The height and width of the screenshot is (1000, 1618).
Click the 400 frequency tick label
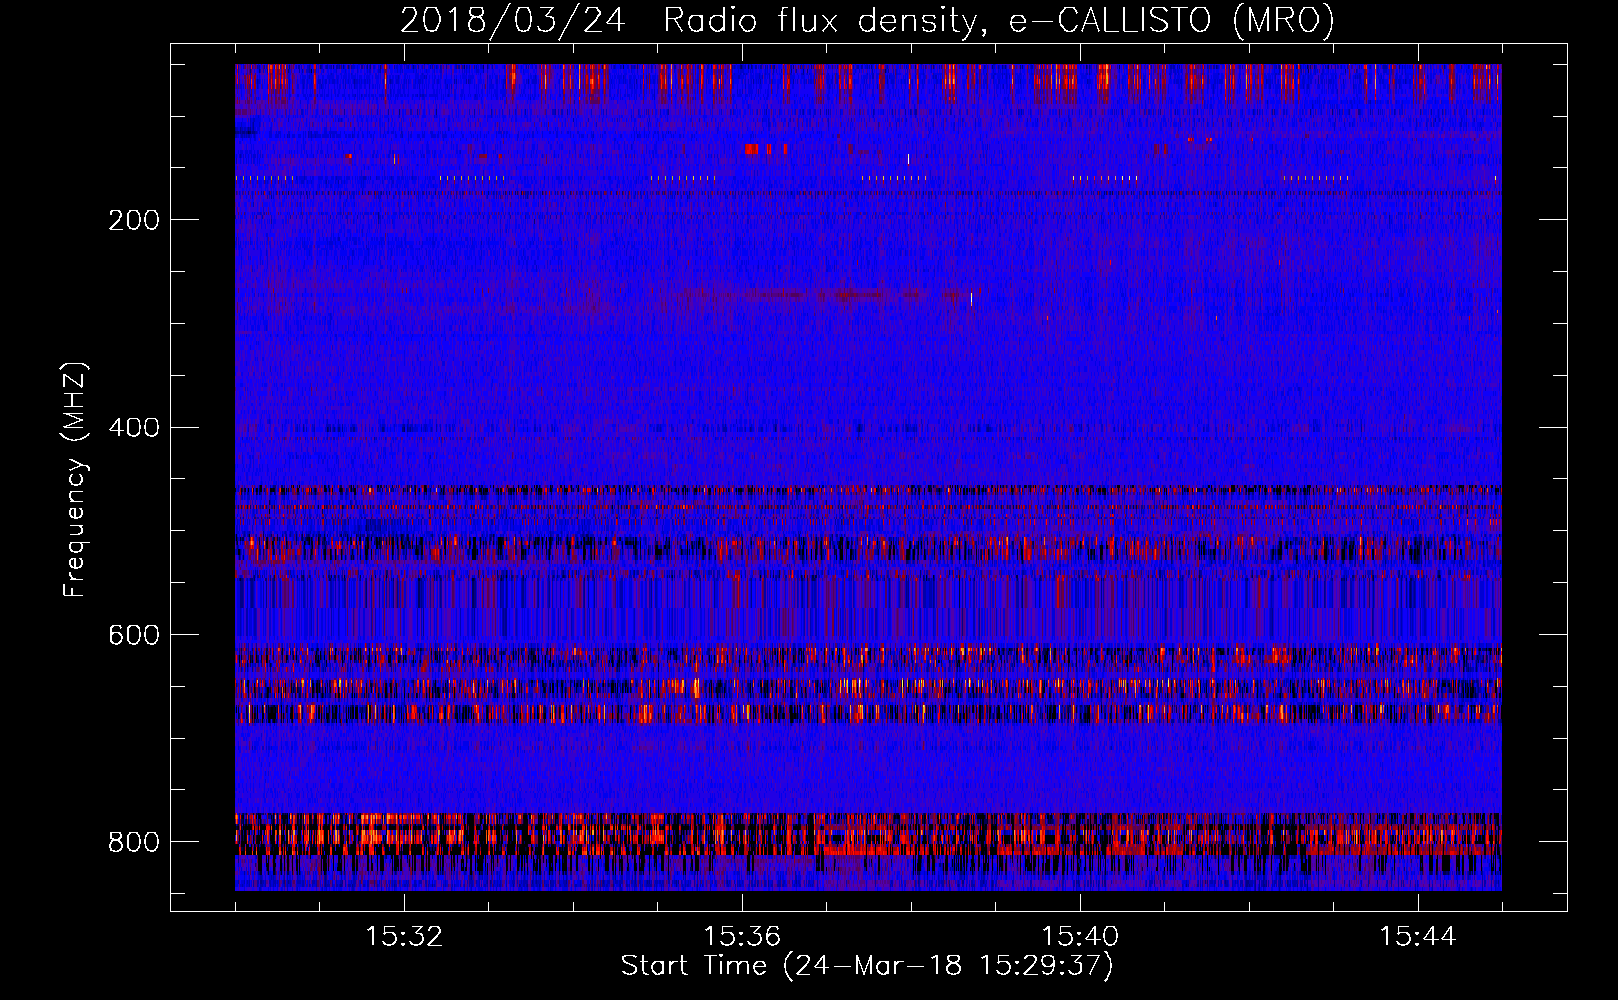pyautogui.click(x=134, y=428)
